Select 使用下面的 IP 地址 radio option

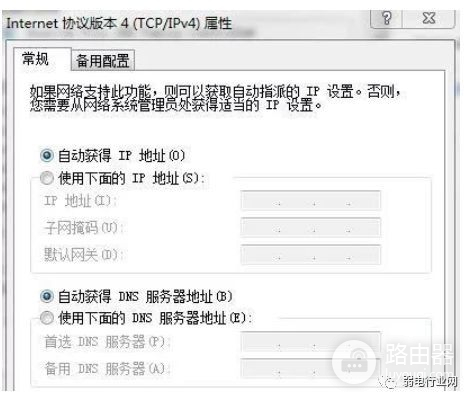47,178
